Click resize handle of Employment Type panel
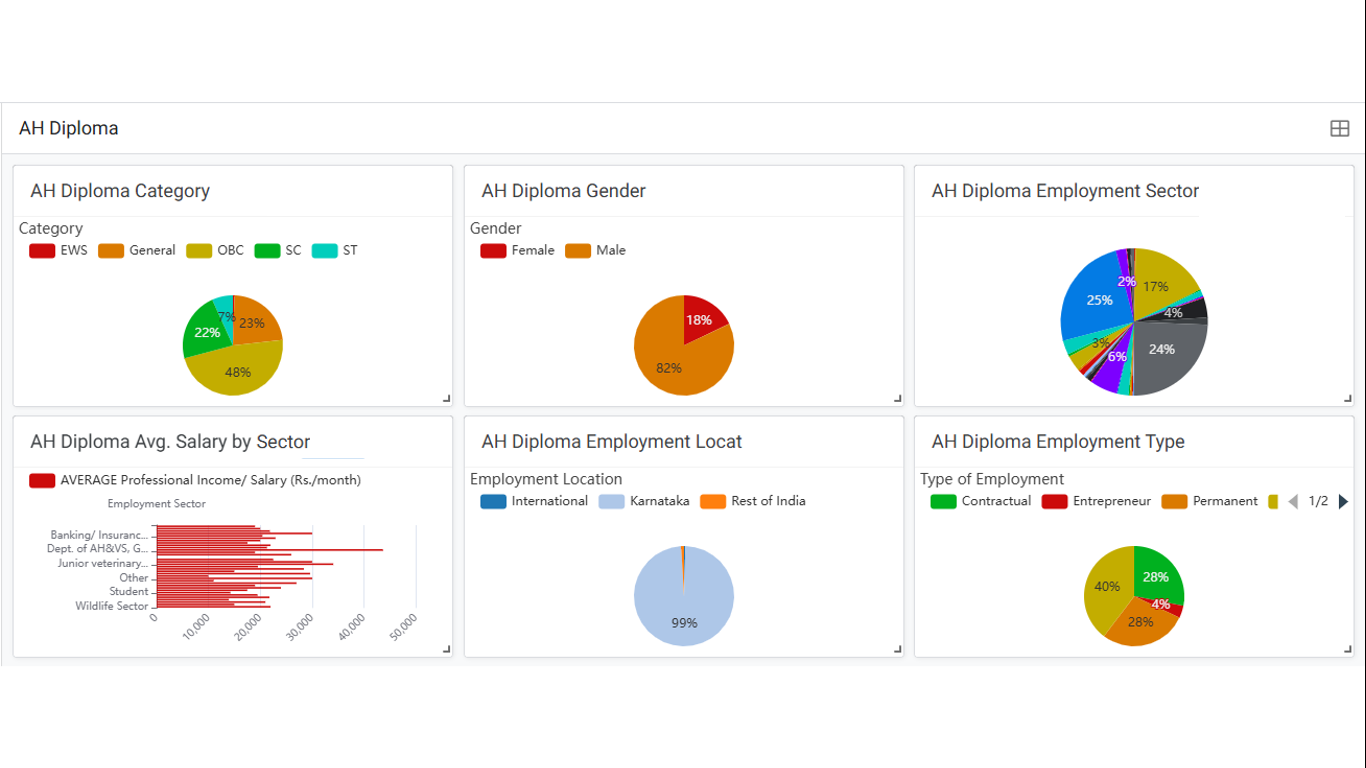 click(1347, 650)
